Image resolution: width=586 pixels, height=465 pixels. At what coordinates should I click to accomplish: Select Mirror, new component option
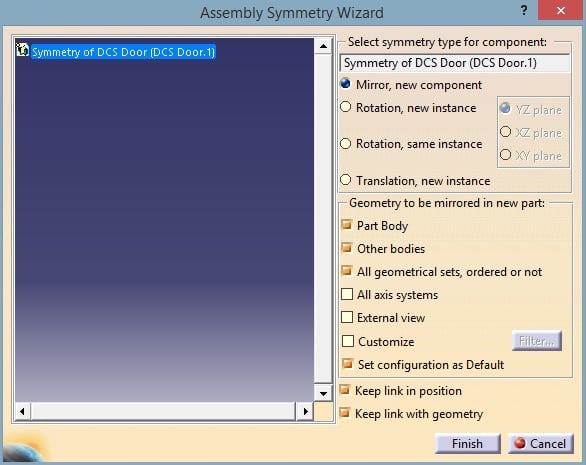(x=346, y=84)
